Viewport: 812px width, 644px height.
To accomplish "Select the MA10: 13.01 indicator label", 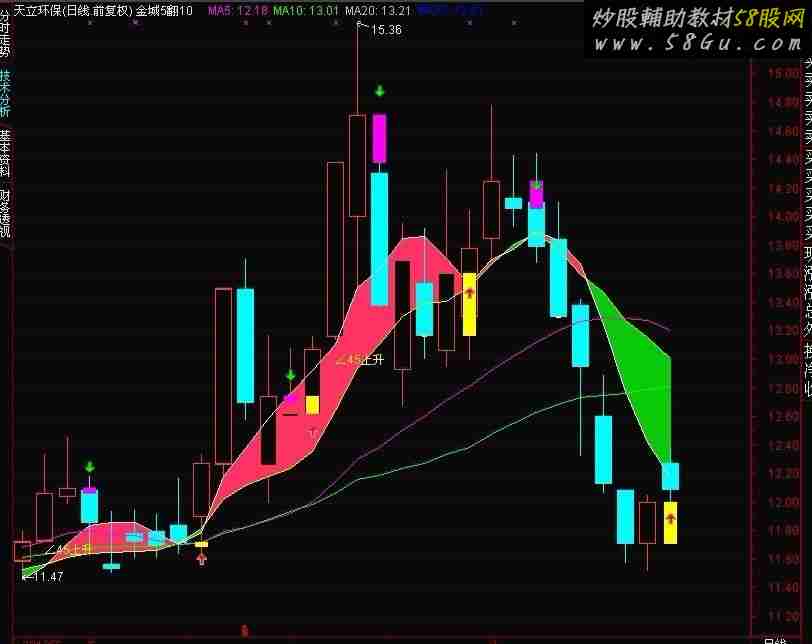I will click(306, 10).
